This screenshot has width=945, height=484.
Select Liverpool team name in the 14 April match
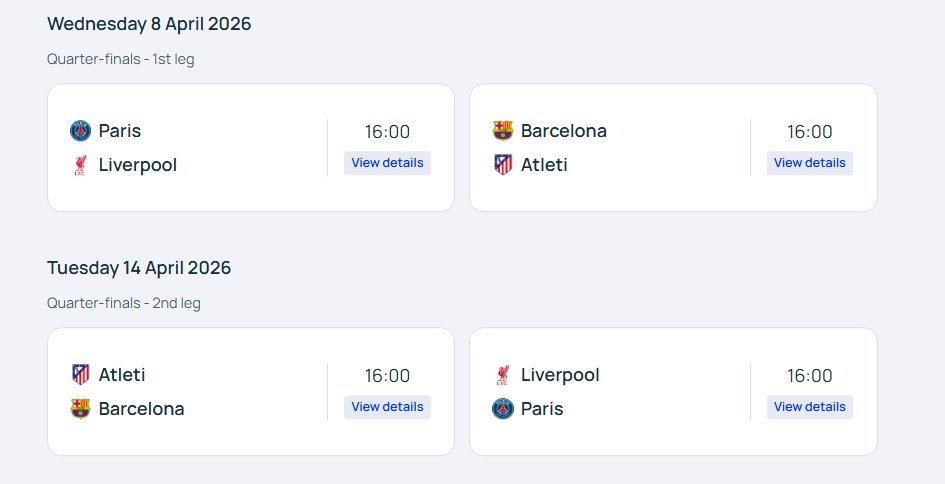[560, 375]
